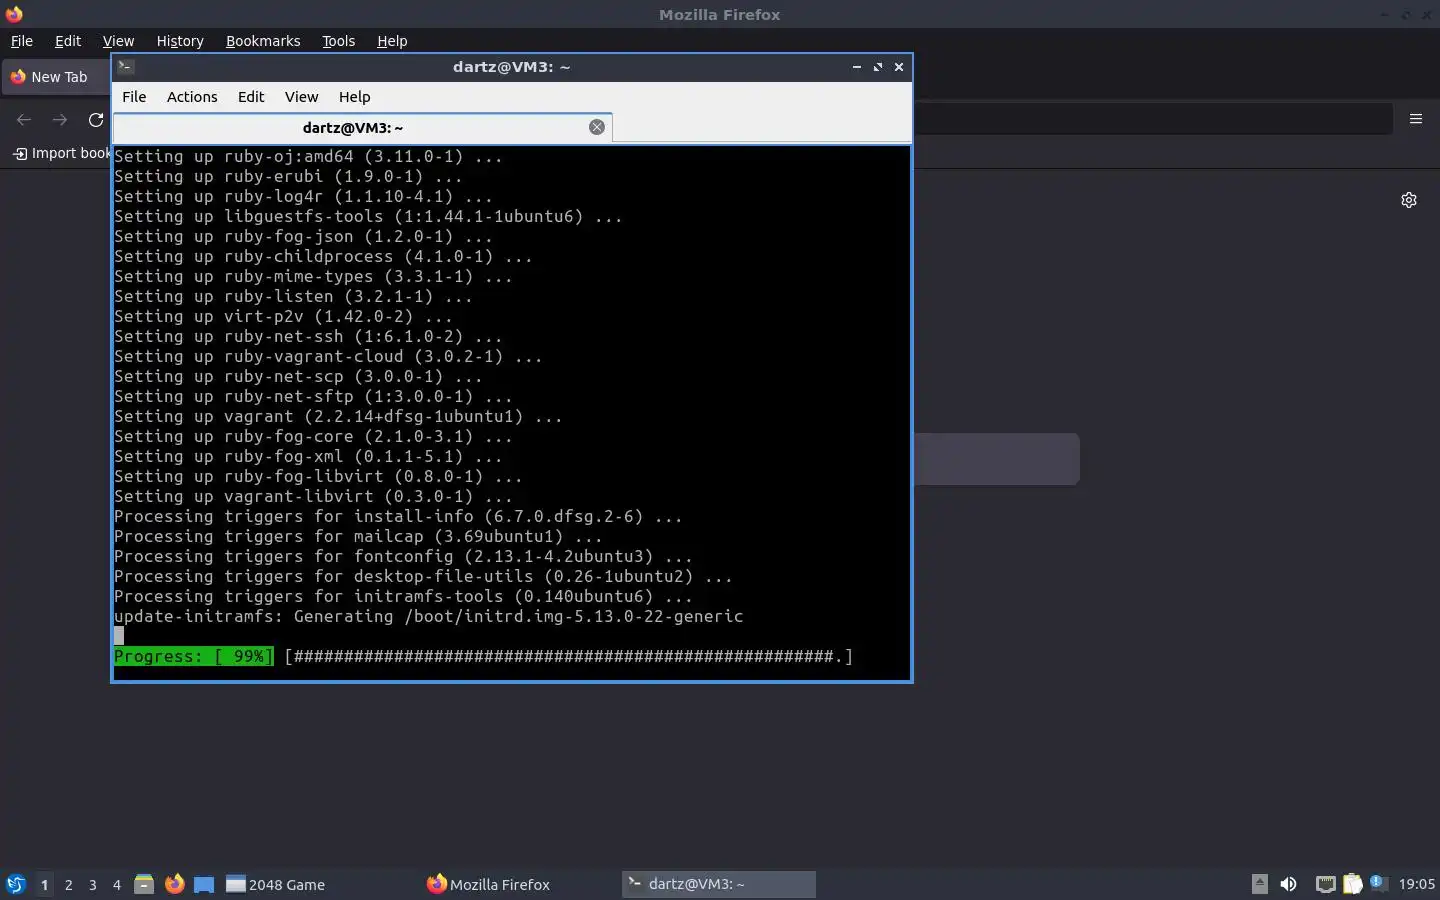Click the new tab search box in Firefox

[x=996, y=459]
